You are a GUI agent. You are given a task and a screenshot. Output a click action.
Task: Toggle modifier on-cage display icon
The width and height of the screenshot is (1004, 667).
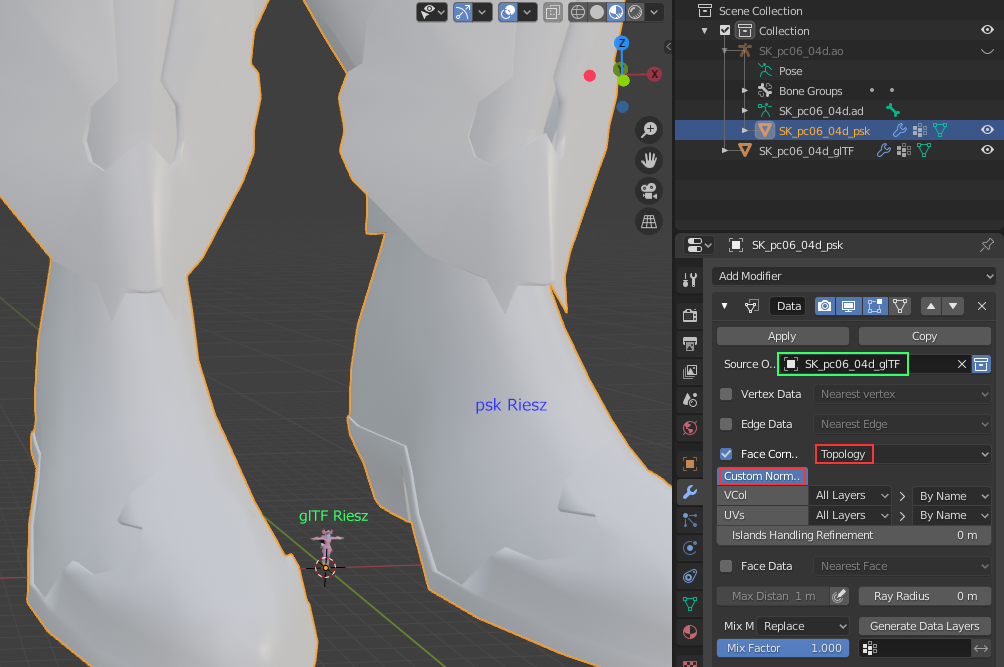[900, 306]
